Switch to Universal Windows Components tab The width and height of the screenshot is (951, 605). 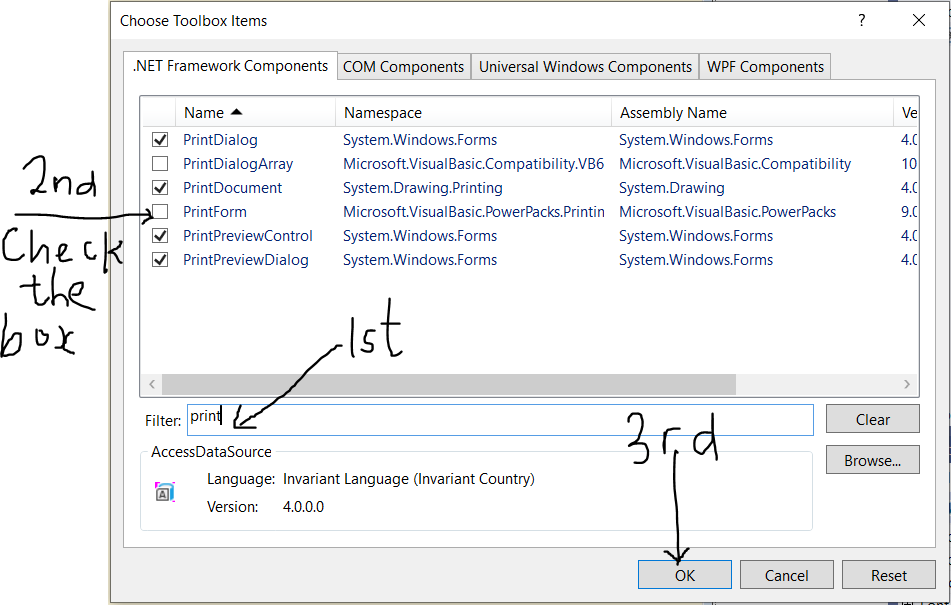[x=585, y=67]
